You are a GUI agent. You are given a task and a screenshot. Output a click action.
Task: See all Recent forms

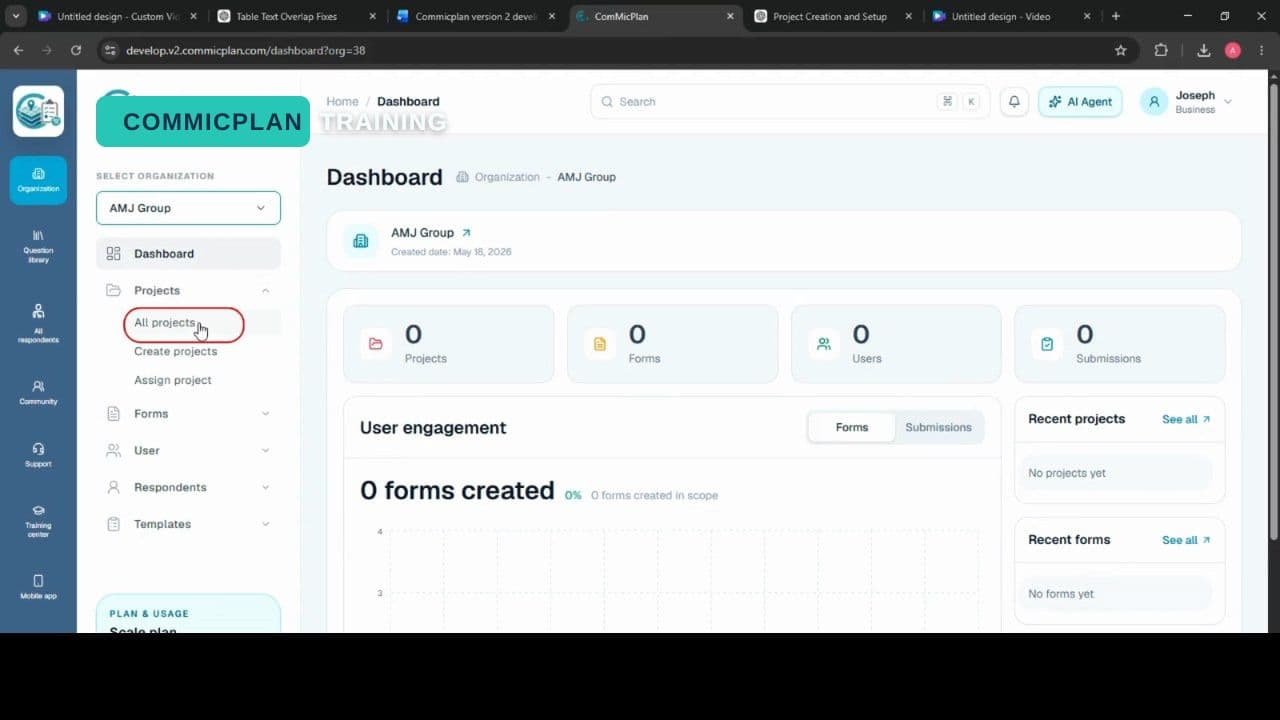pos(1186,540)
